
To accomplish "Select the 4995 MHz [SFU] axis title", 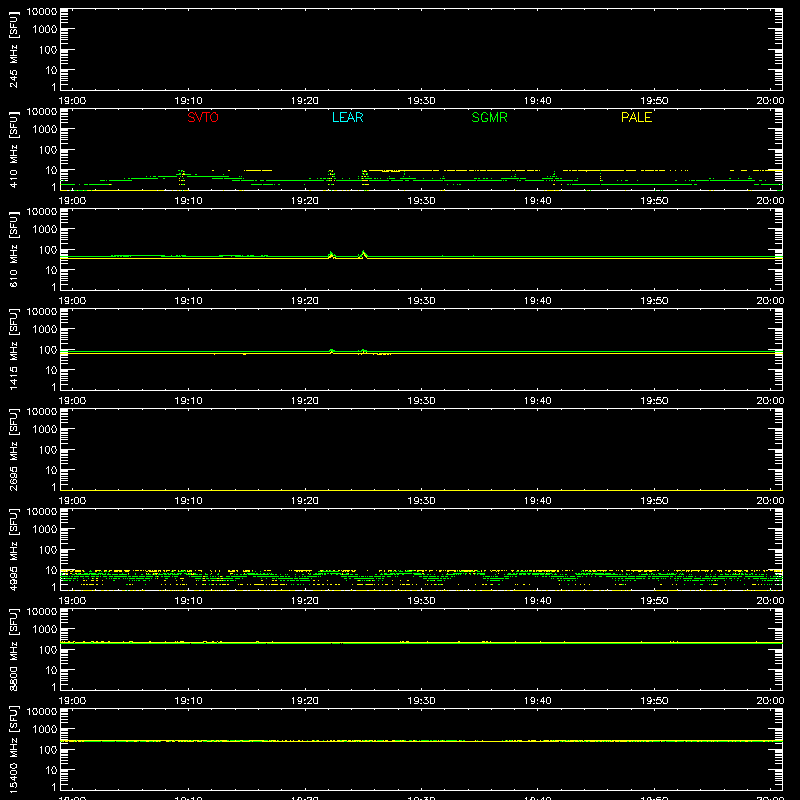I will coord(13,549).
